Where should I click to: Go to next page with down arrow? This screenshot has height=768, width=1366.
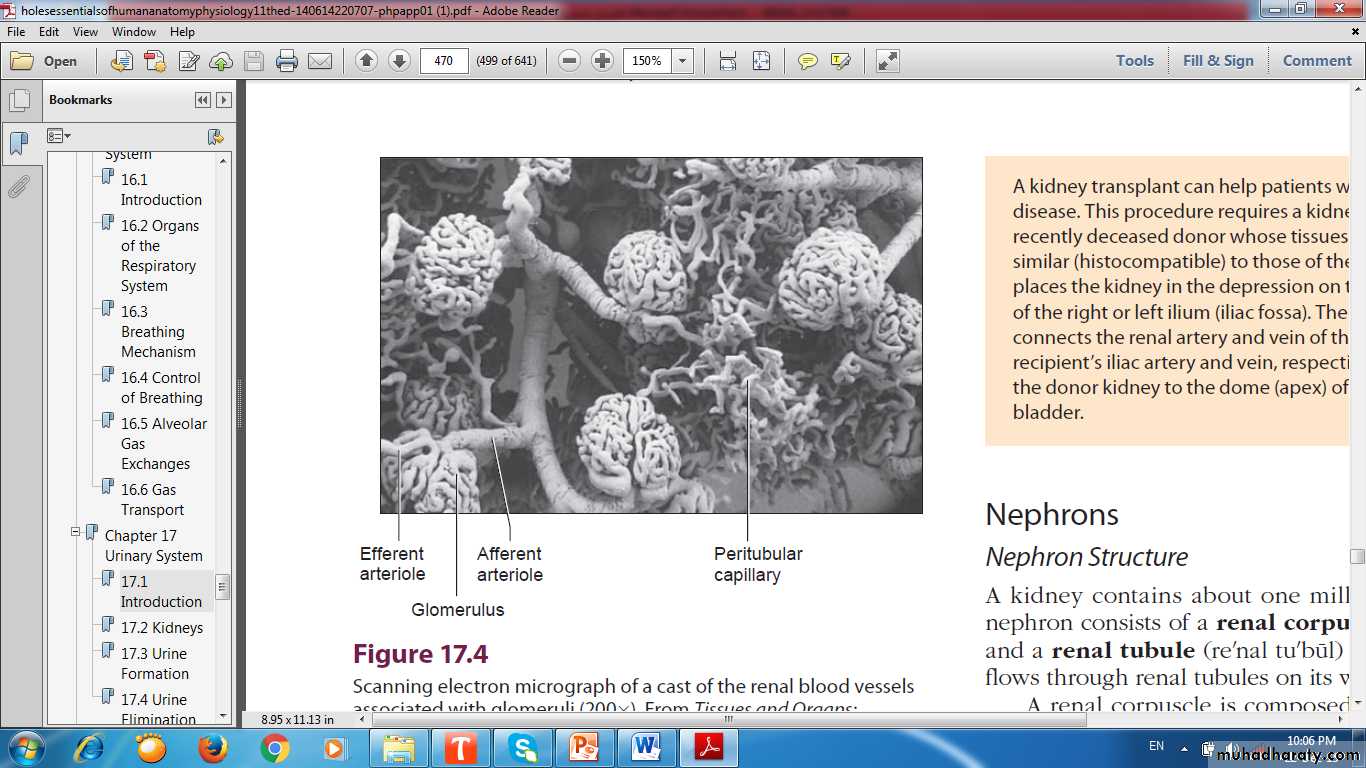coord(399,61)
